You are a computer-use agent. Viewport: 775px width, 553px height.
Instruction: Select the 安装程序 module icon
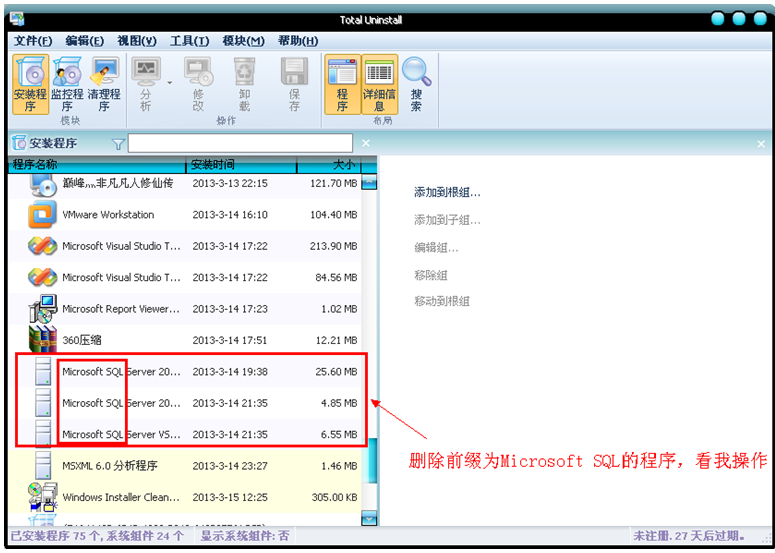point(31,85)
